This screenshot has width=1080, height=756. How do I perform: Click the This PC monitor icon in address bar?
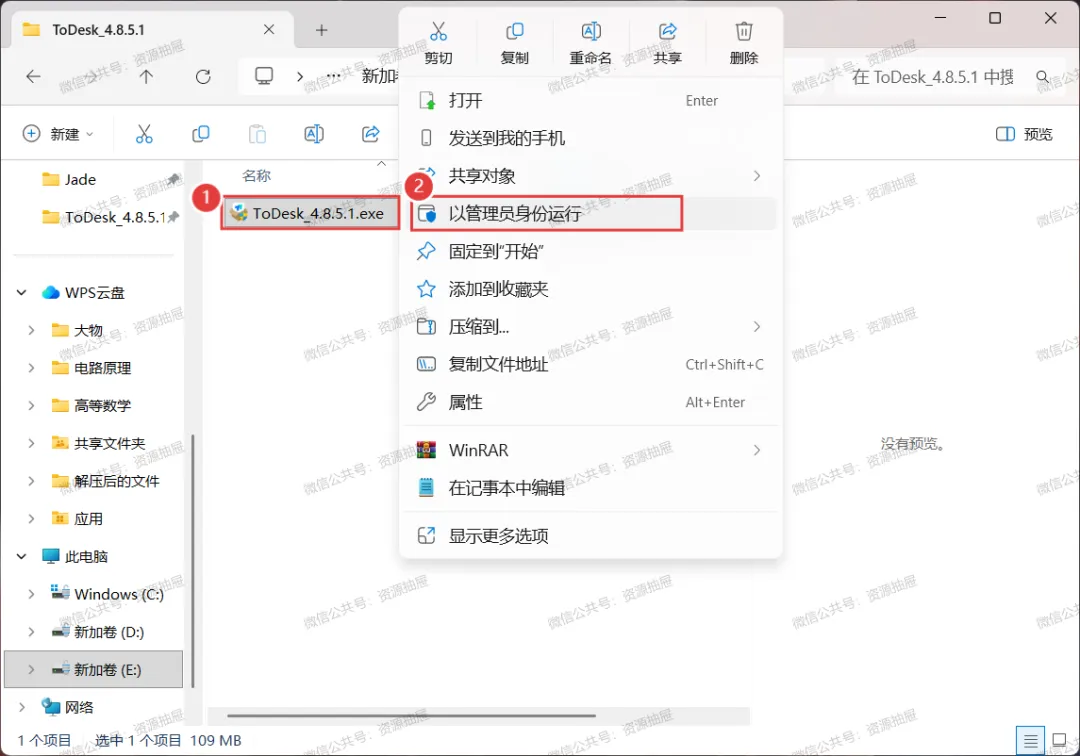point(264,76)
